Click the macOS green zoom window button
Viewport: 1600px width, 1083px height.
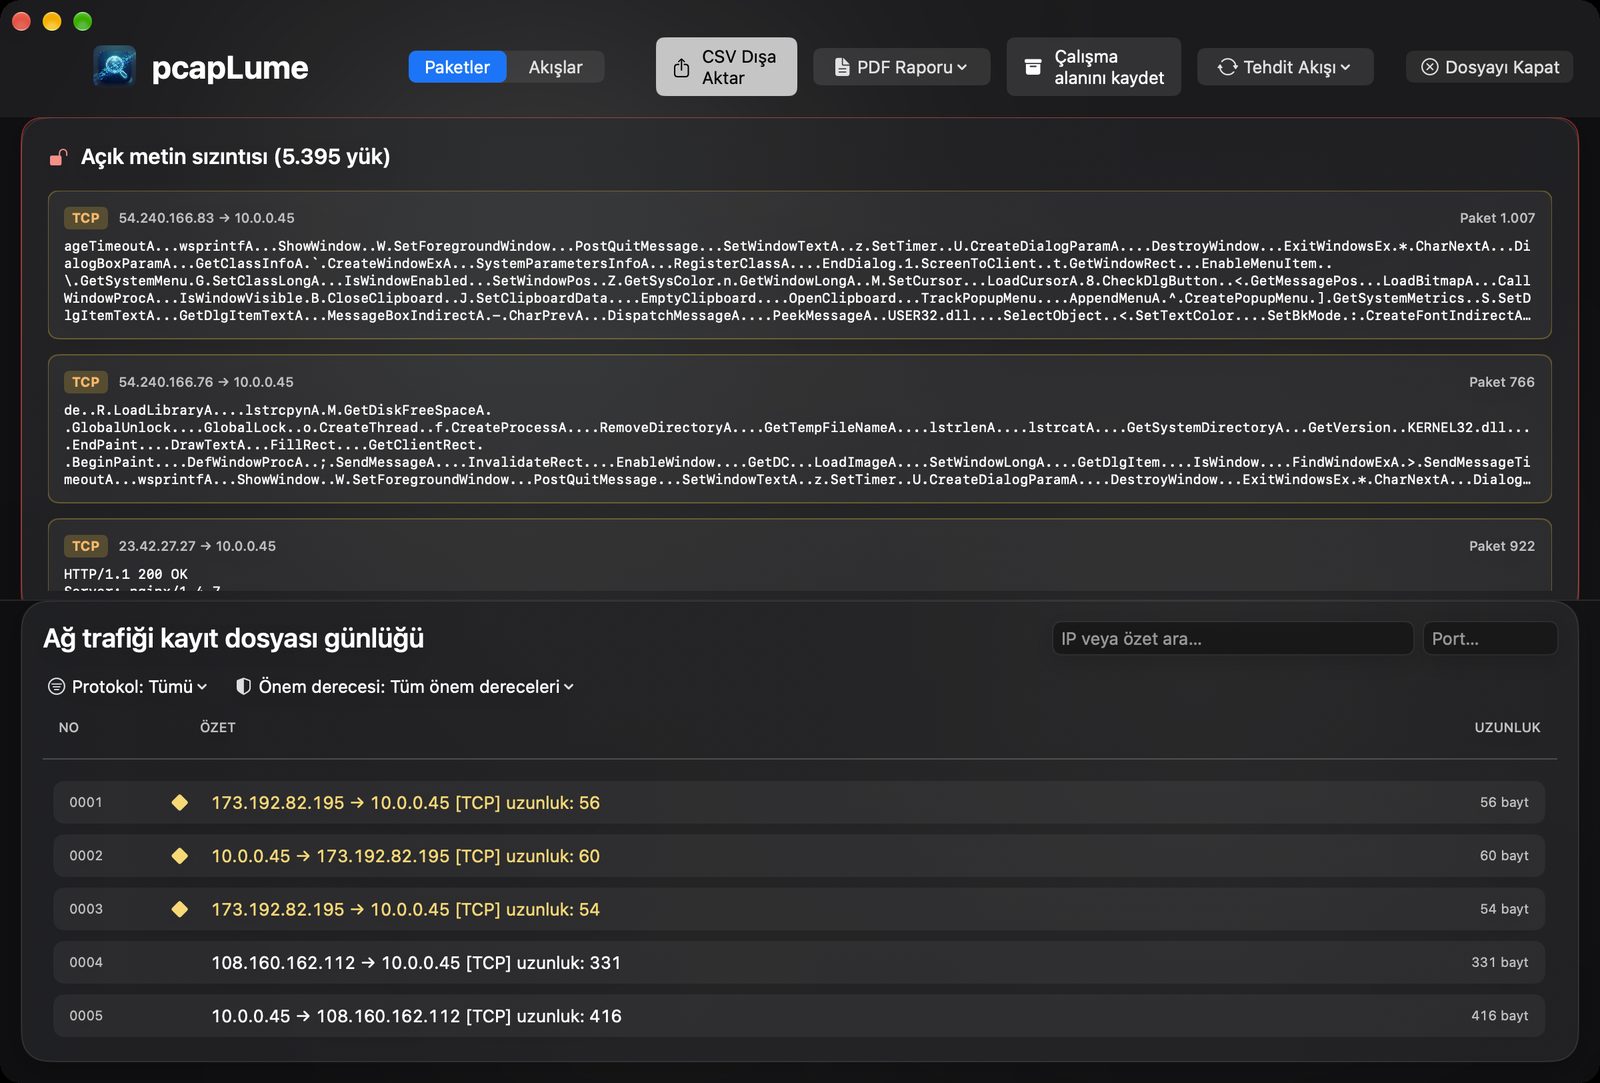tap(83, 21)
